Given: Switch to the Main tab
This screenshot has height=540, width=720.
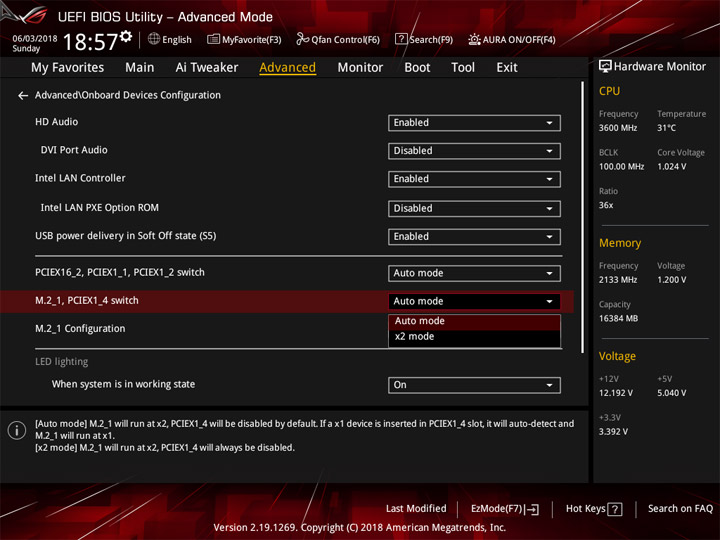Looking at the screenshot, I should click(x=140, y=68).
